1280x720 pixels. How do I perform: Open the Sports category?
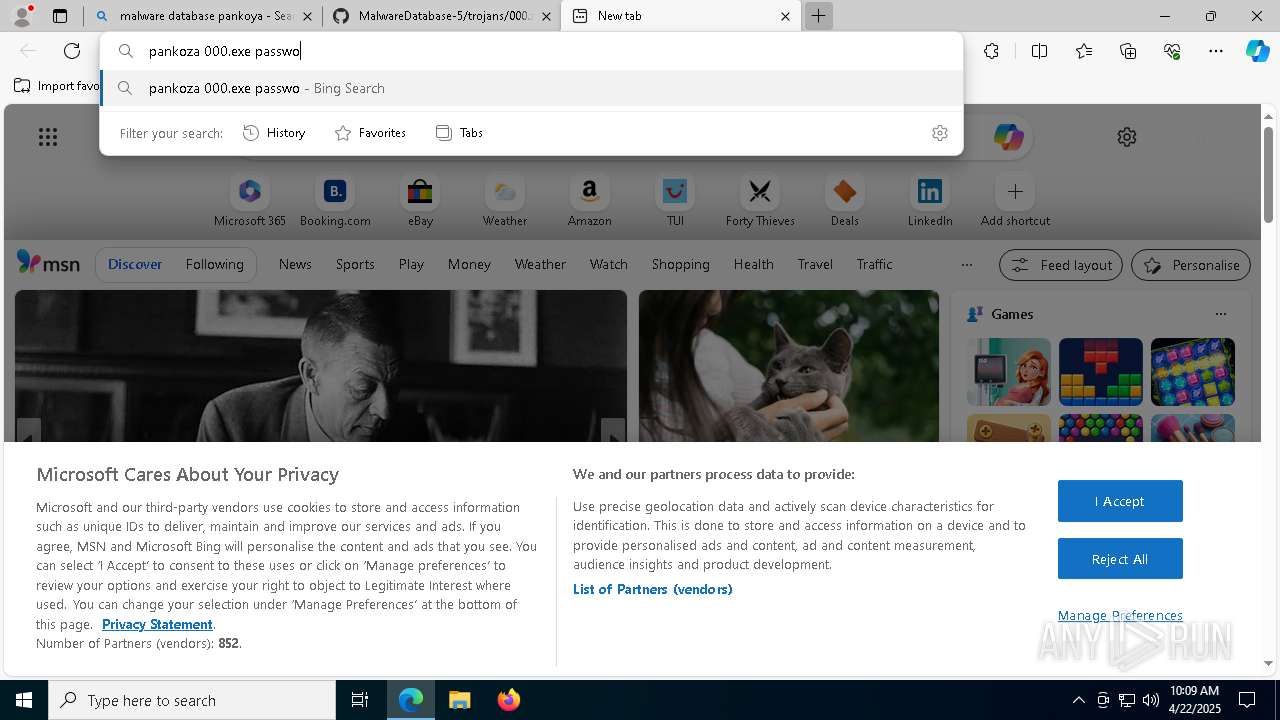[355, 264]
